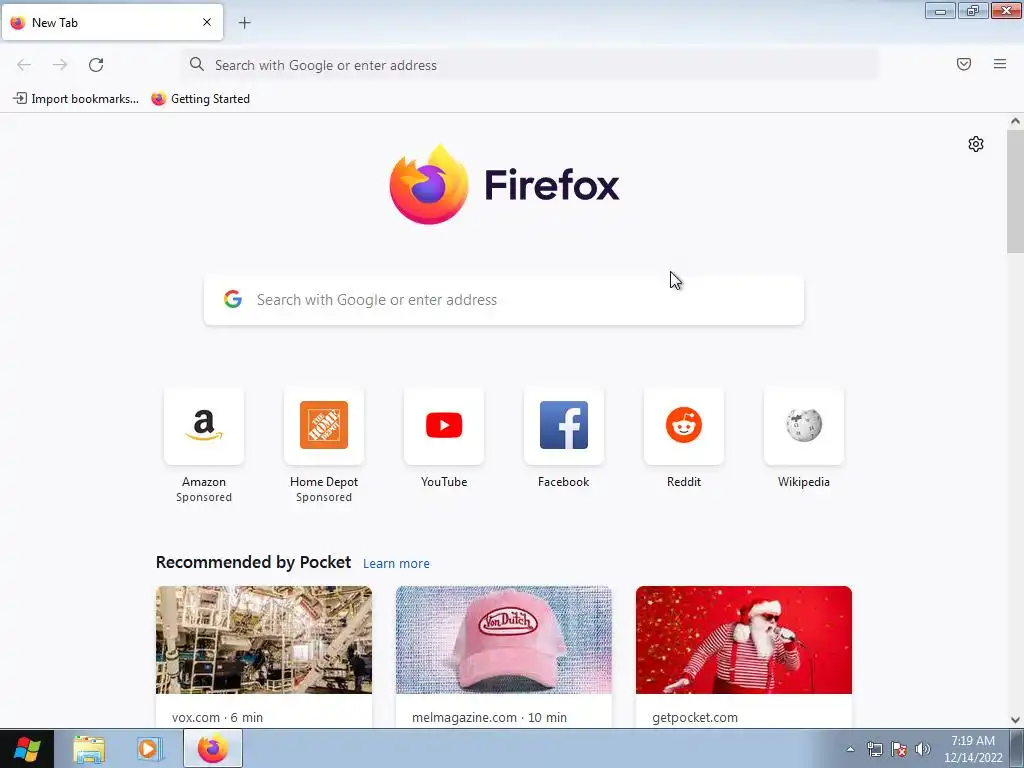Open the Getting Started bookmark
This screenshot has width=1024, height=768.
(x=200, y=99)
